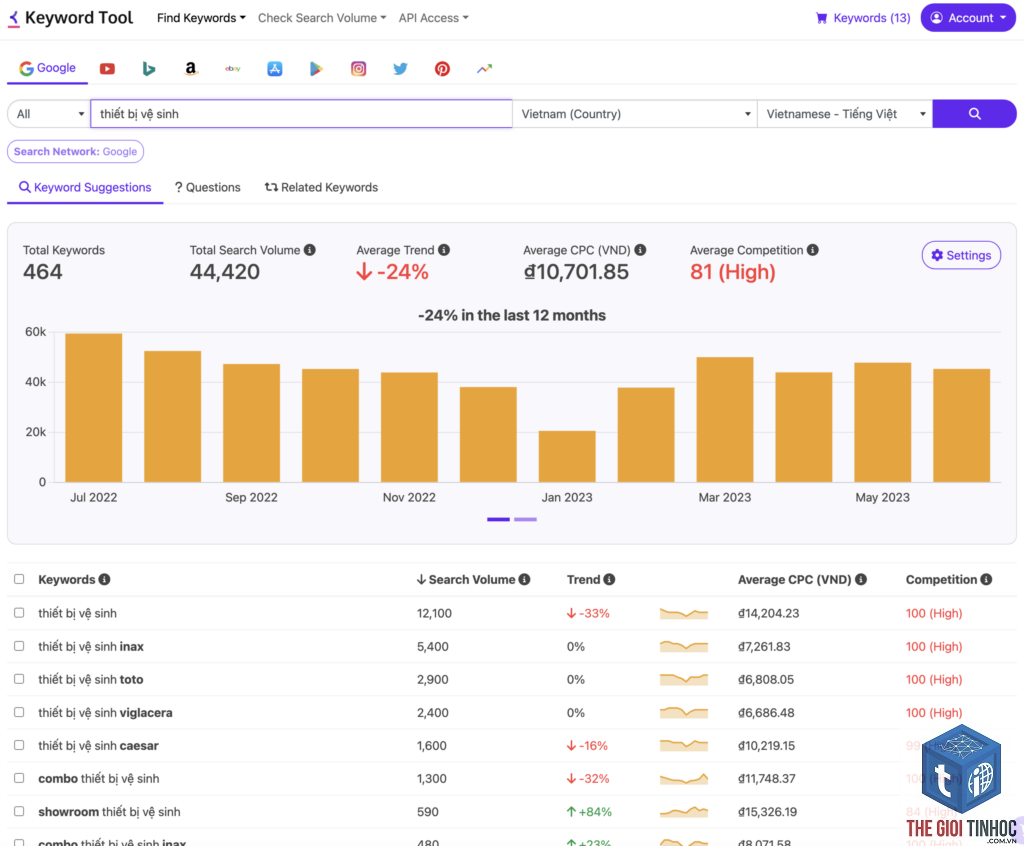Select the second chart page indicator
This screenshot has height=846, width=1024.
[x=525, y=519]
